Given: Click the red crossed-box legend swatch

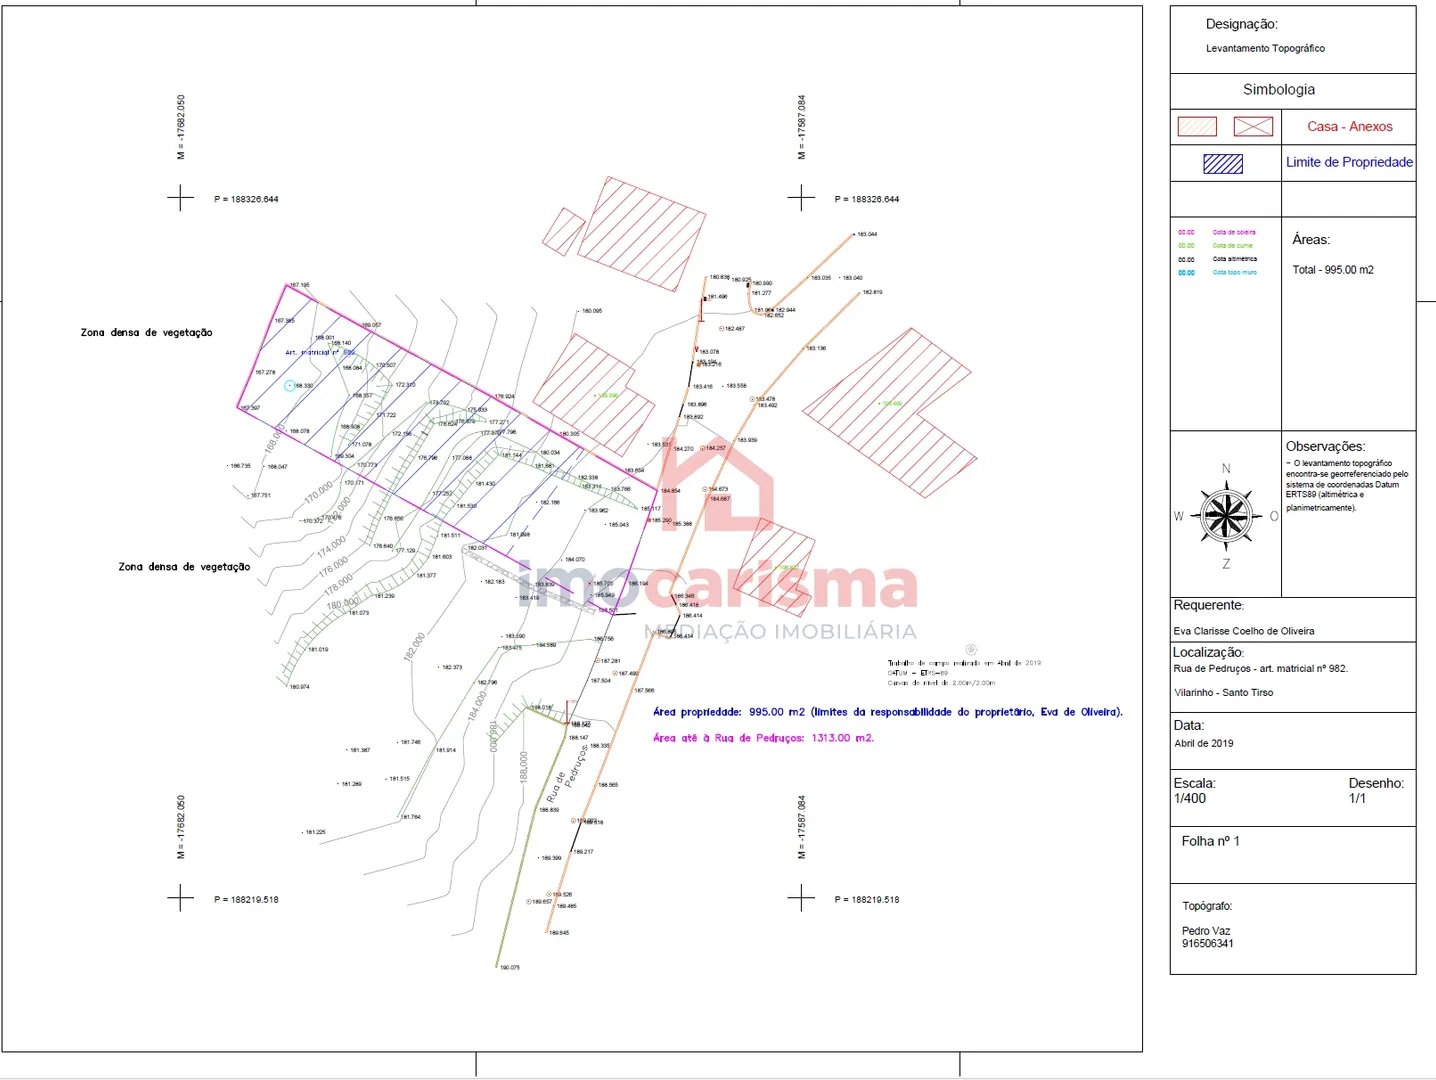Looking at the screenshot, I should [x=1253, y=127].
